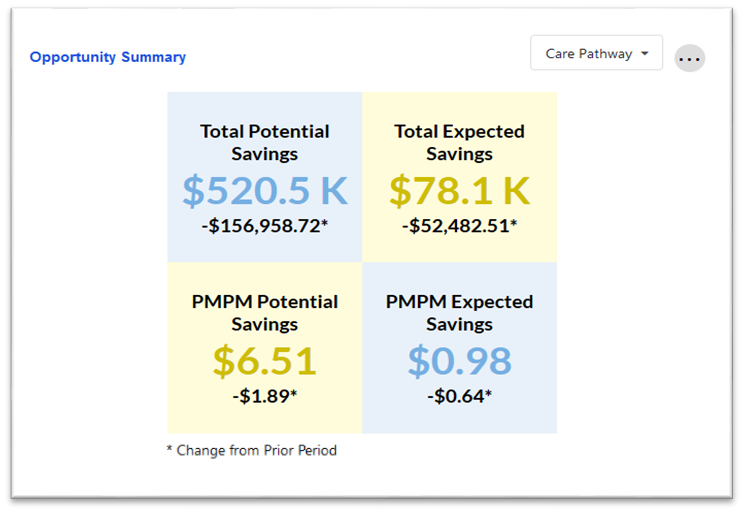
Task: Click the -$1.89 change amount
Action: point(264,396)
